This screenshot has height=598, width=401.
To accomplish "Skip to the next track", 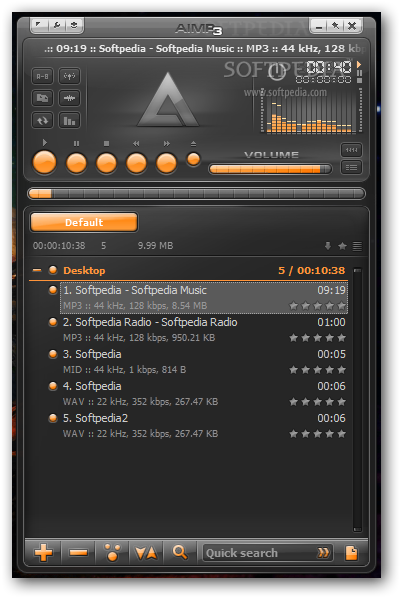I will click(166, 163).
